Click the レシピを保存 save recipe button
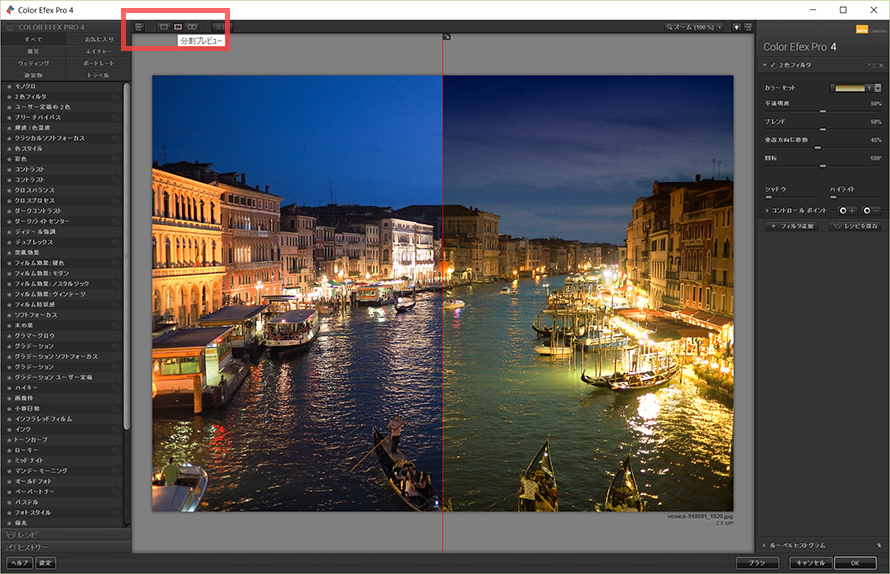Viewport: 890px width, 574px height. tap(855, 226)
